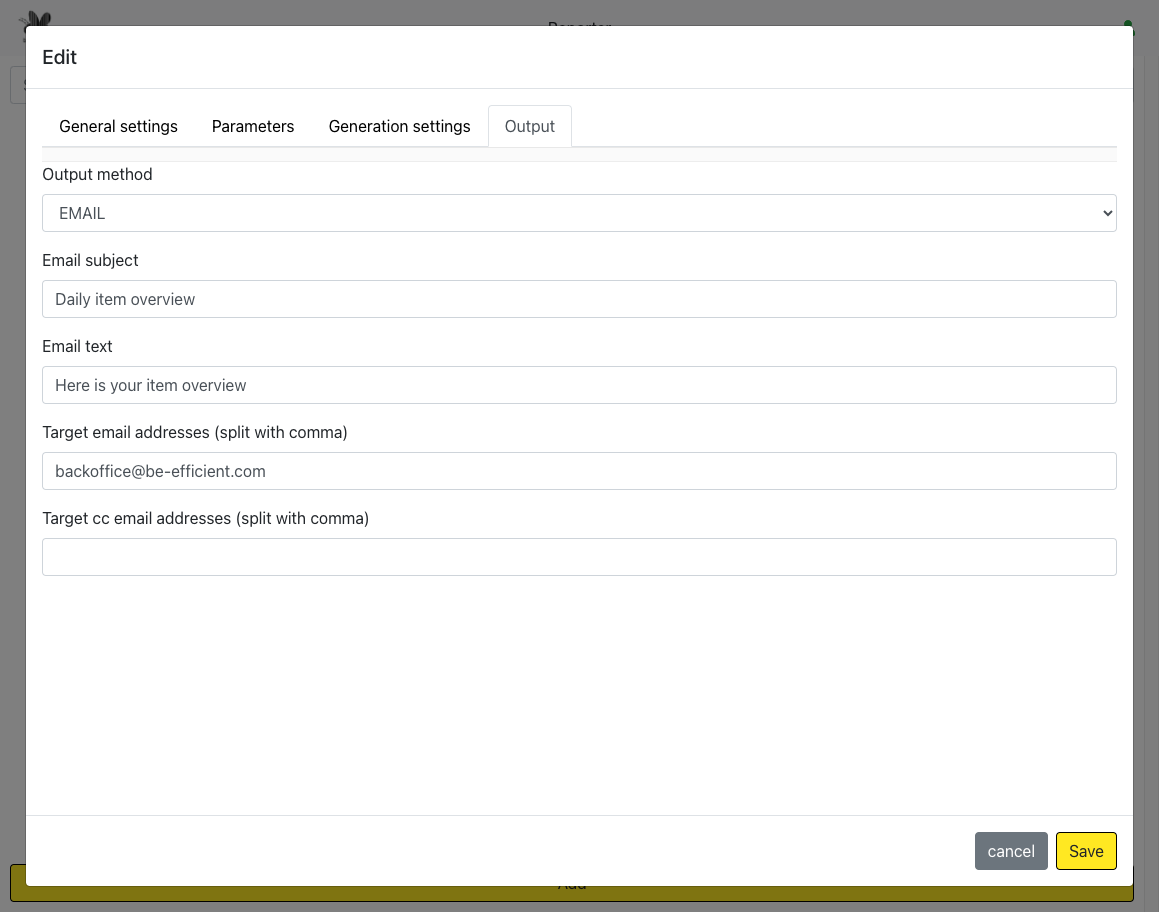
Task: Click the arrow of the EMAIL select box
Action: click(x=1106, y=213)
